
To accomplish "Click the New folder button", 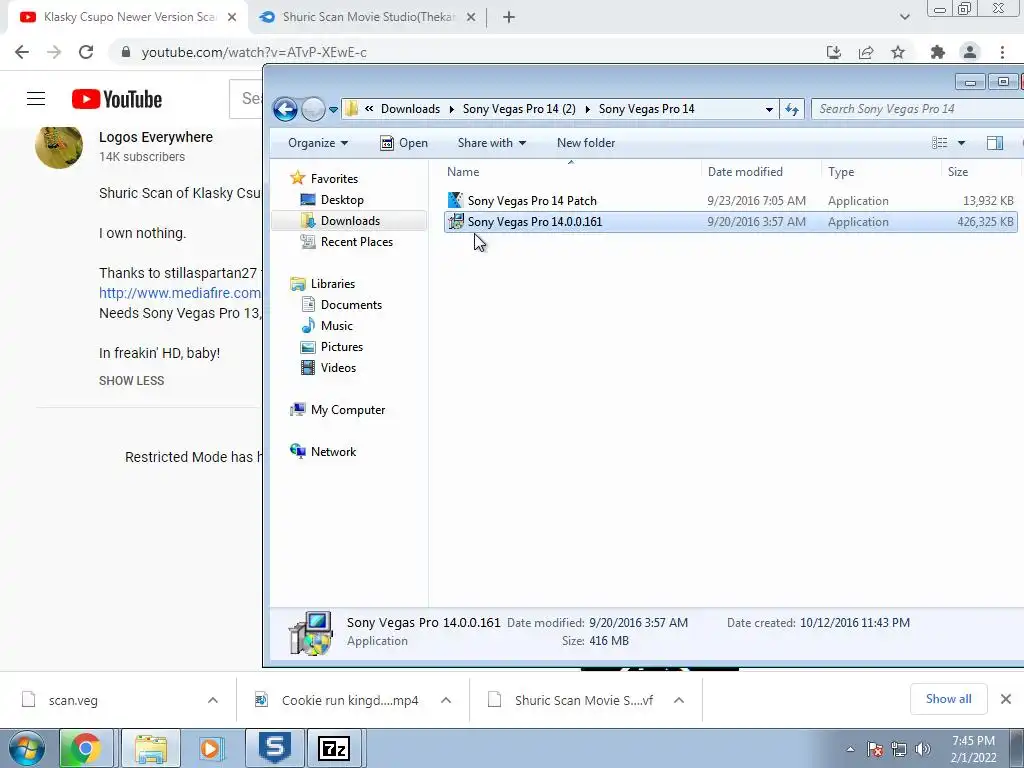I will point(586,143).
